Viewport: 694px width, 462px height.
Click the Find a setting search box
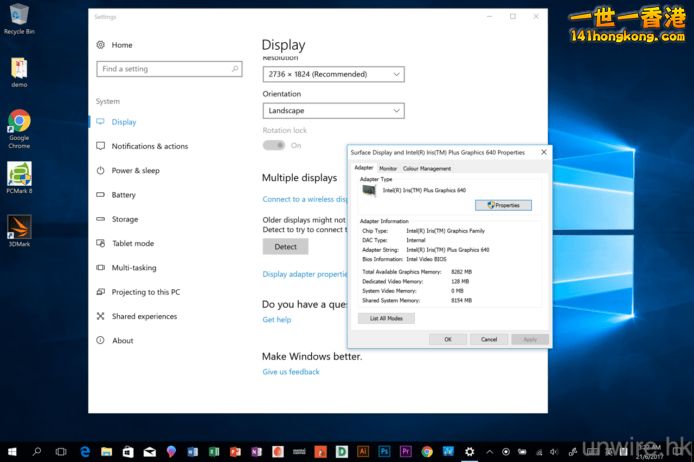(x=169, y=69)
